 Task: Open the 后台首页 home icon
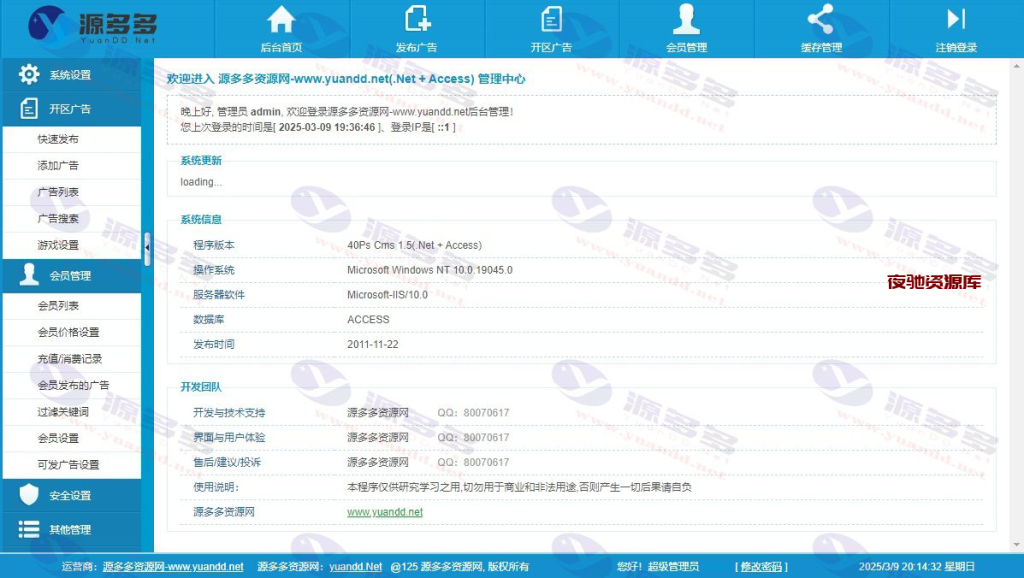pyautogui.click(x=281, y=19)
